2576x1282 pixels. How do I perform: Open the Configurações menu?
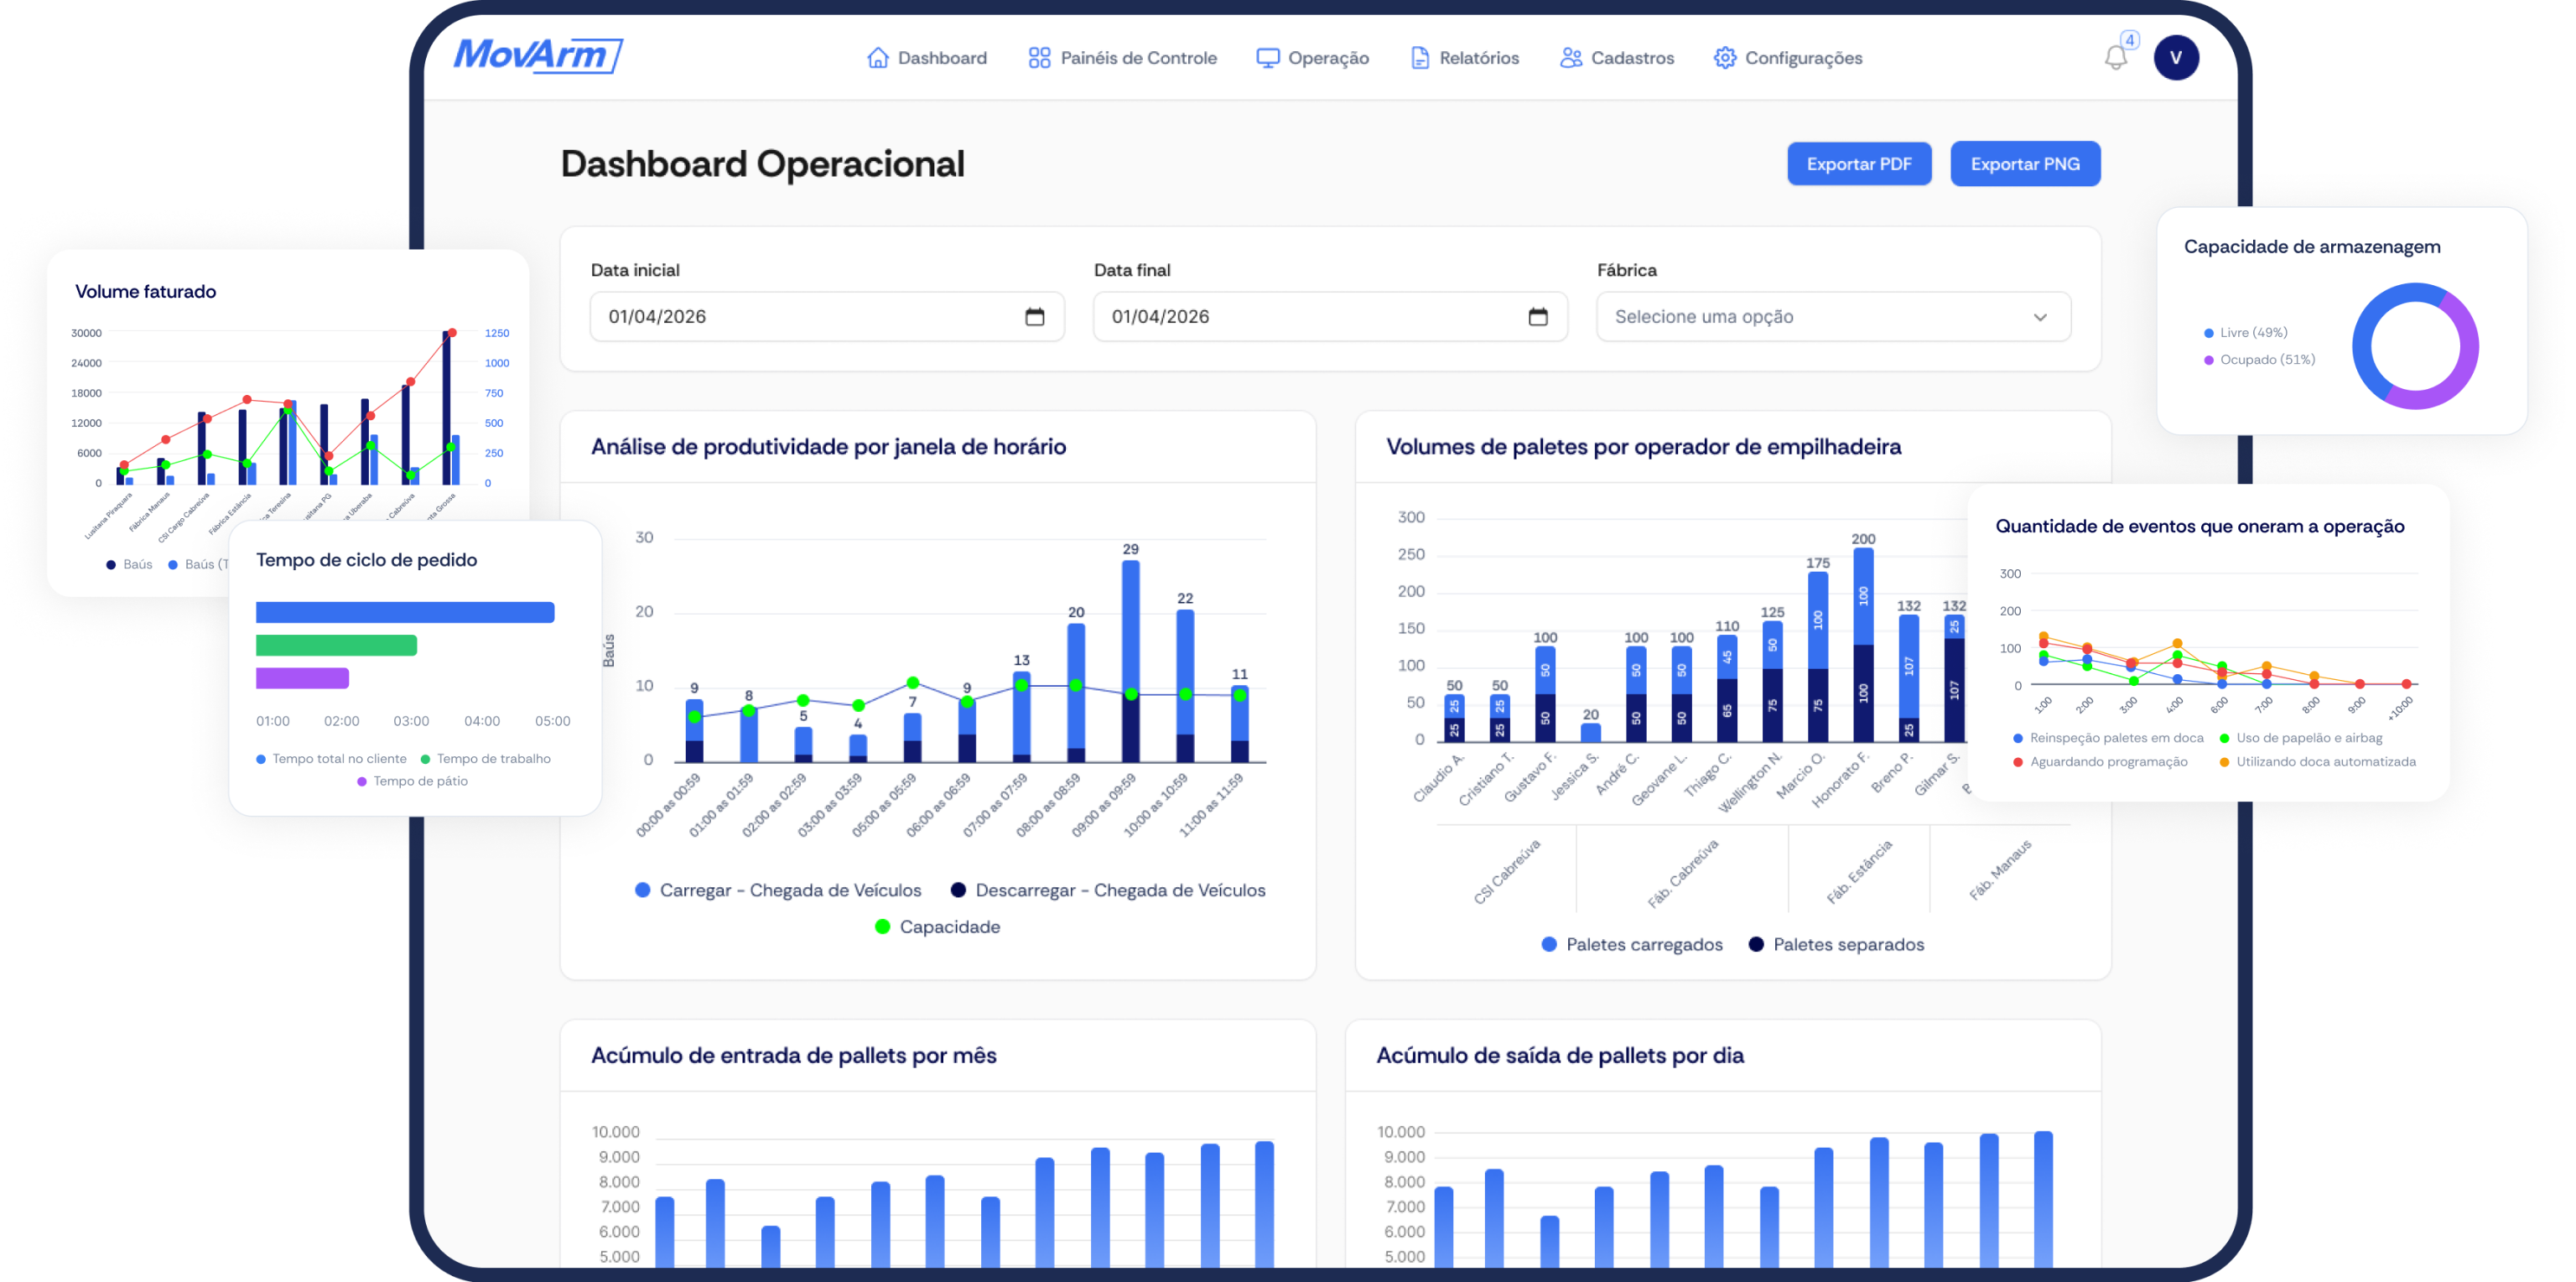point(1787,58)
